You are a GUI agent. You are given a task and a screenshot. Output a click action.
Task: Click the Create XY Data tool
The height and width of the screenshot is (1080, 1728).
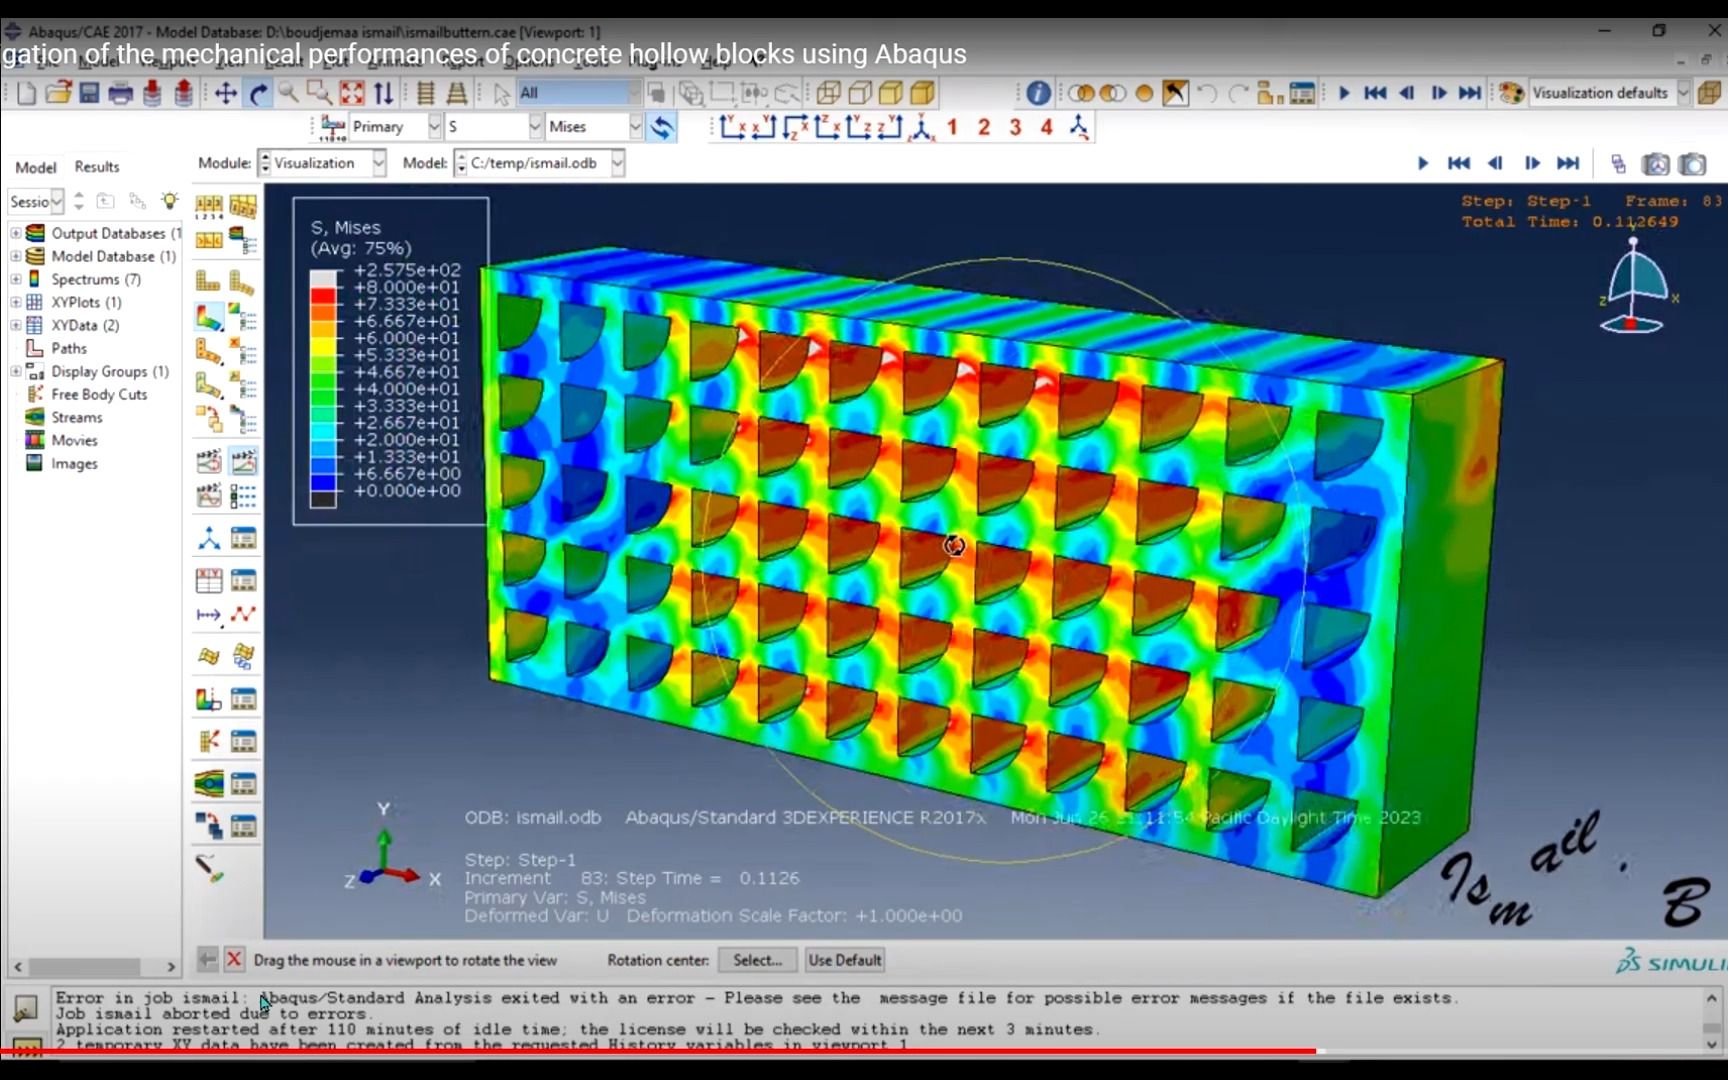coord(209,580)
